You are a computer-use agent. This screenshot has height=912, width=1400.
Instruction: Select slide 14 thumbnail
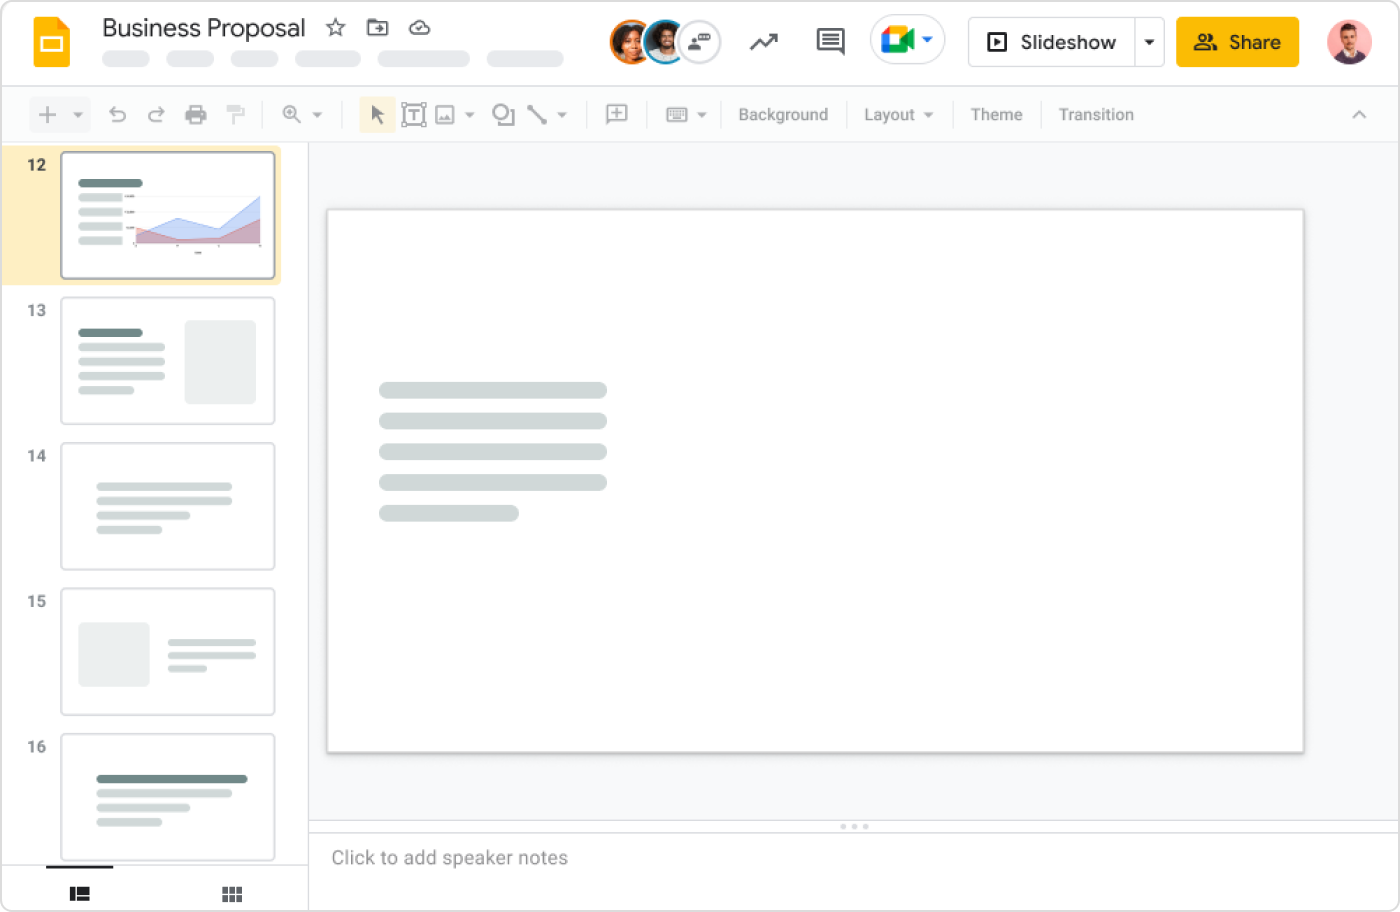coord(168,506)
